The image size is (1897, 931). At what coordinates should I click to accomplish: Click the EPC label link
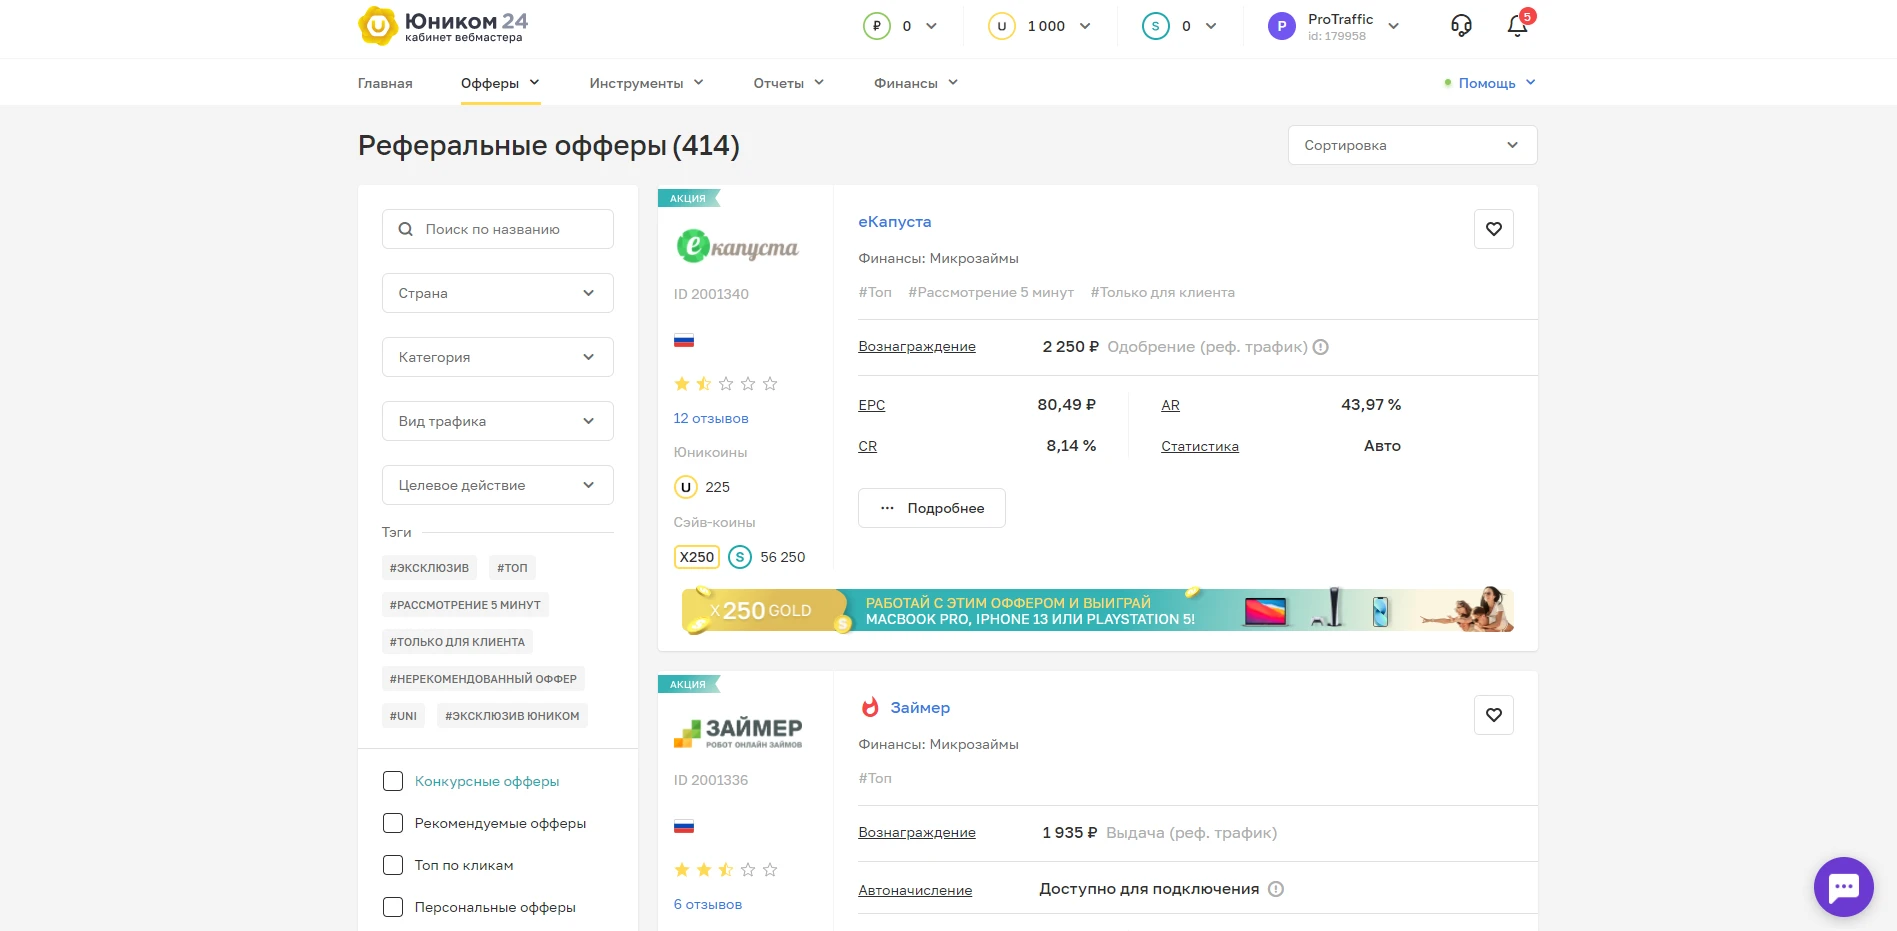[872, 405]
